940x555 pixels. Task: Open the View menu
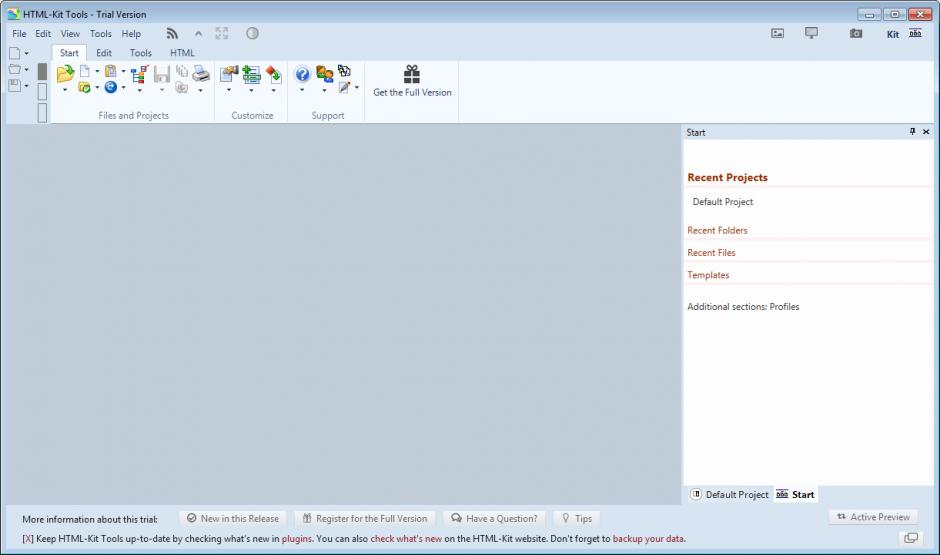[70, 34]
